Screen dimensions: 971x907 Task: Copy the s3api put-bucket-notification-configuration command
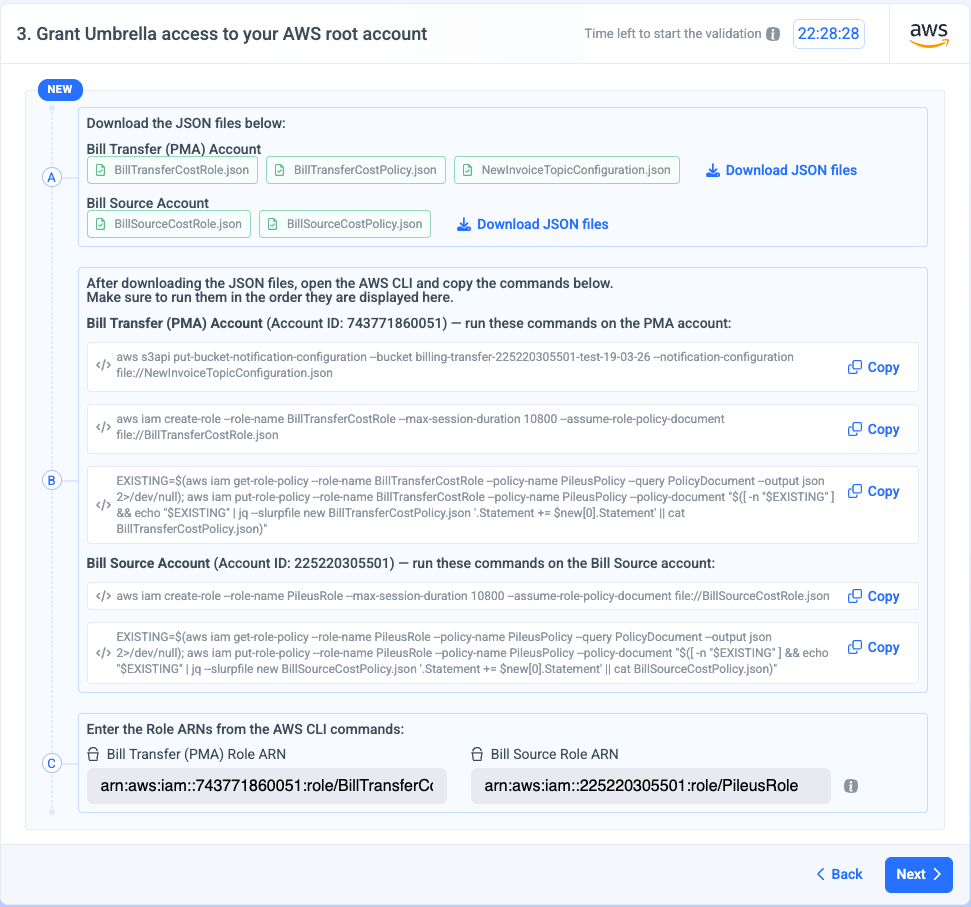(x=873, y=367)
